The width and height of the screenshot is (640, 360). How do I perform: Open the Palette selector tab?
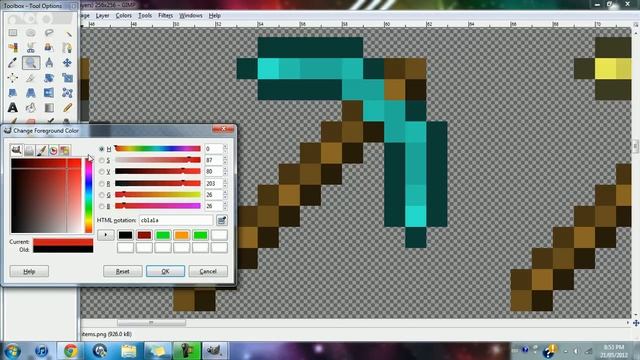pos(64,150)
